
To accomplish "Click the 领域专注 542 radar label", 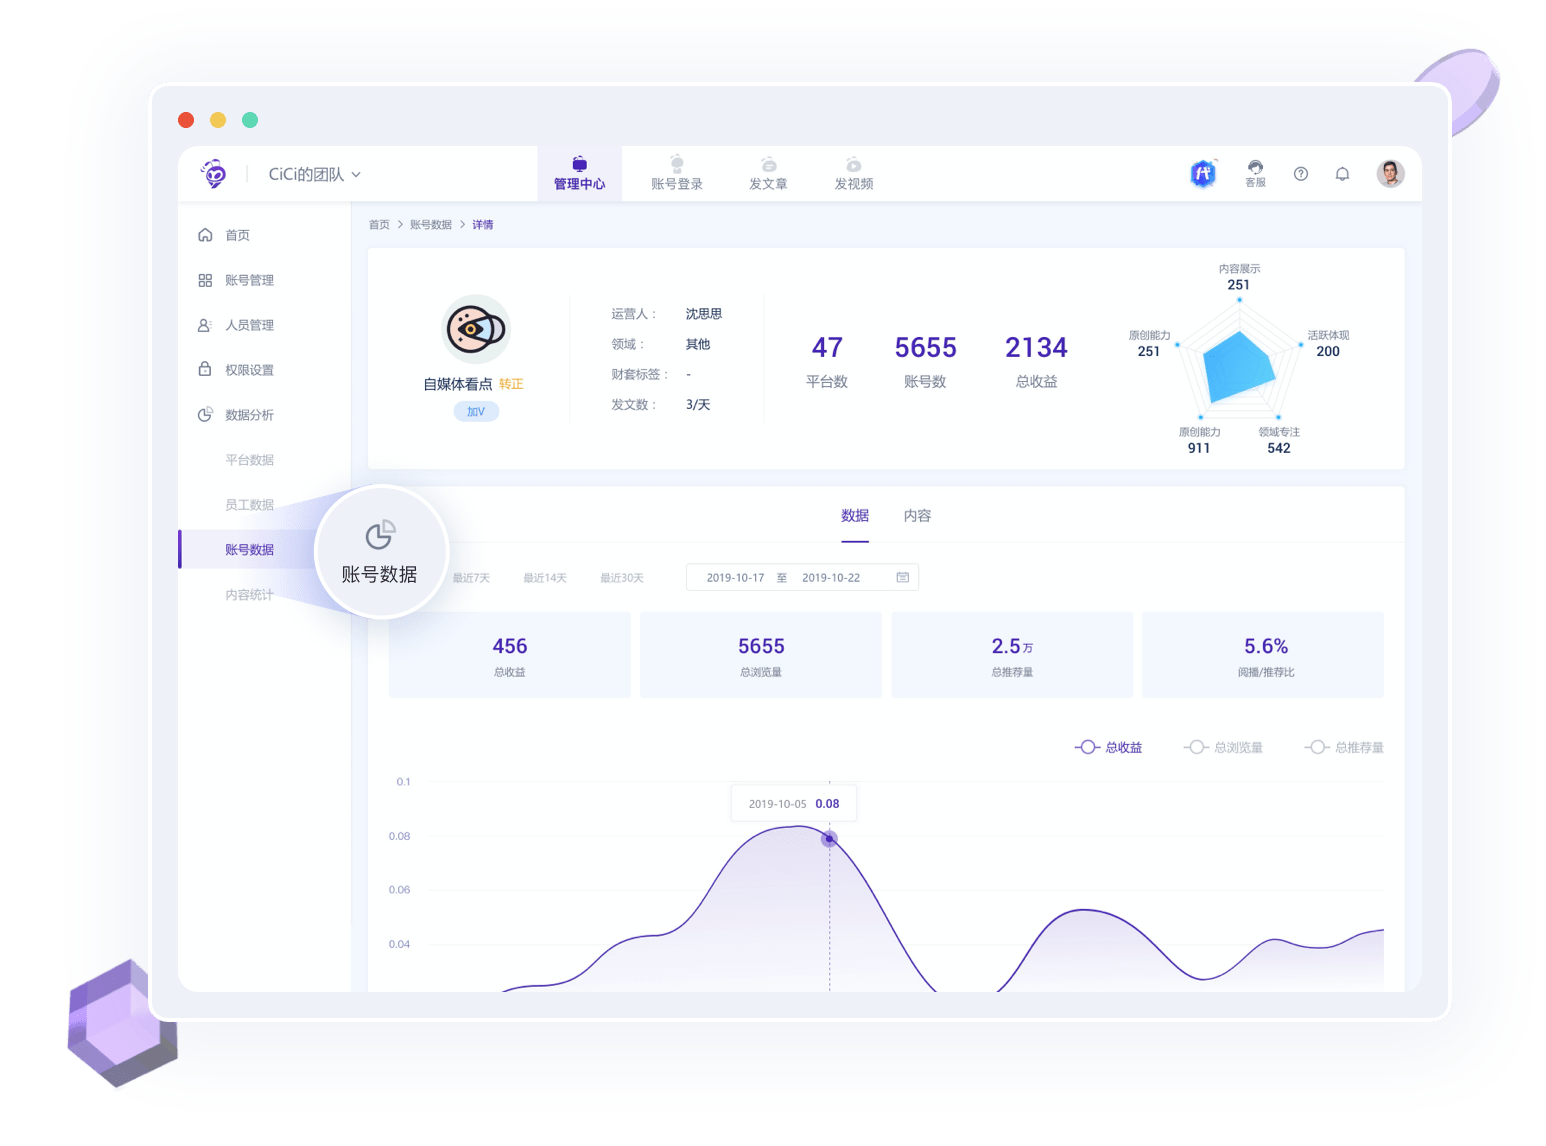I will 1279,440.
